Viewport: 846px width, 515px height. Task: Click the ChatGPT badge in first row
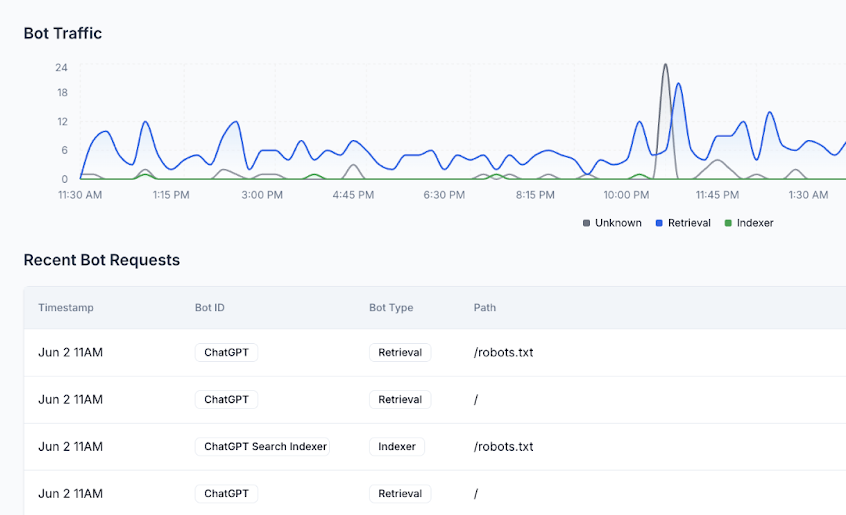226,352
